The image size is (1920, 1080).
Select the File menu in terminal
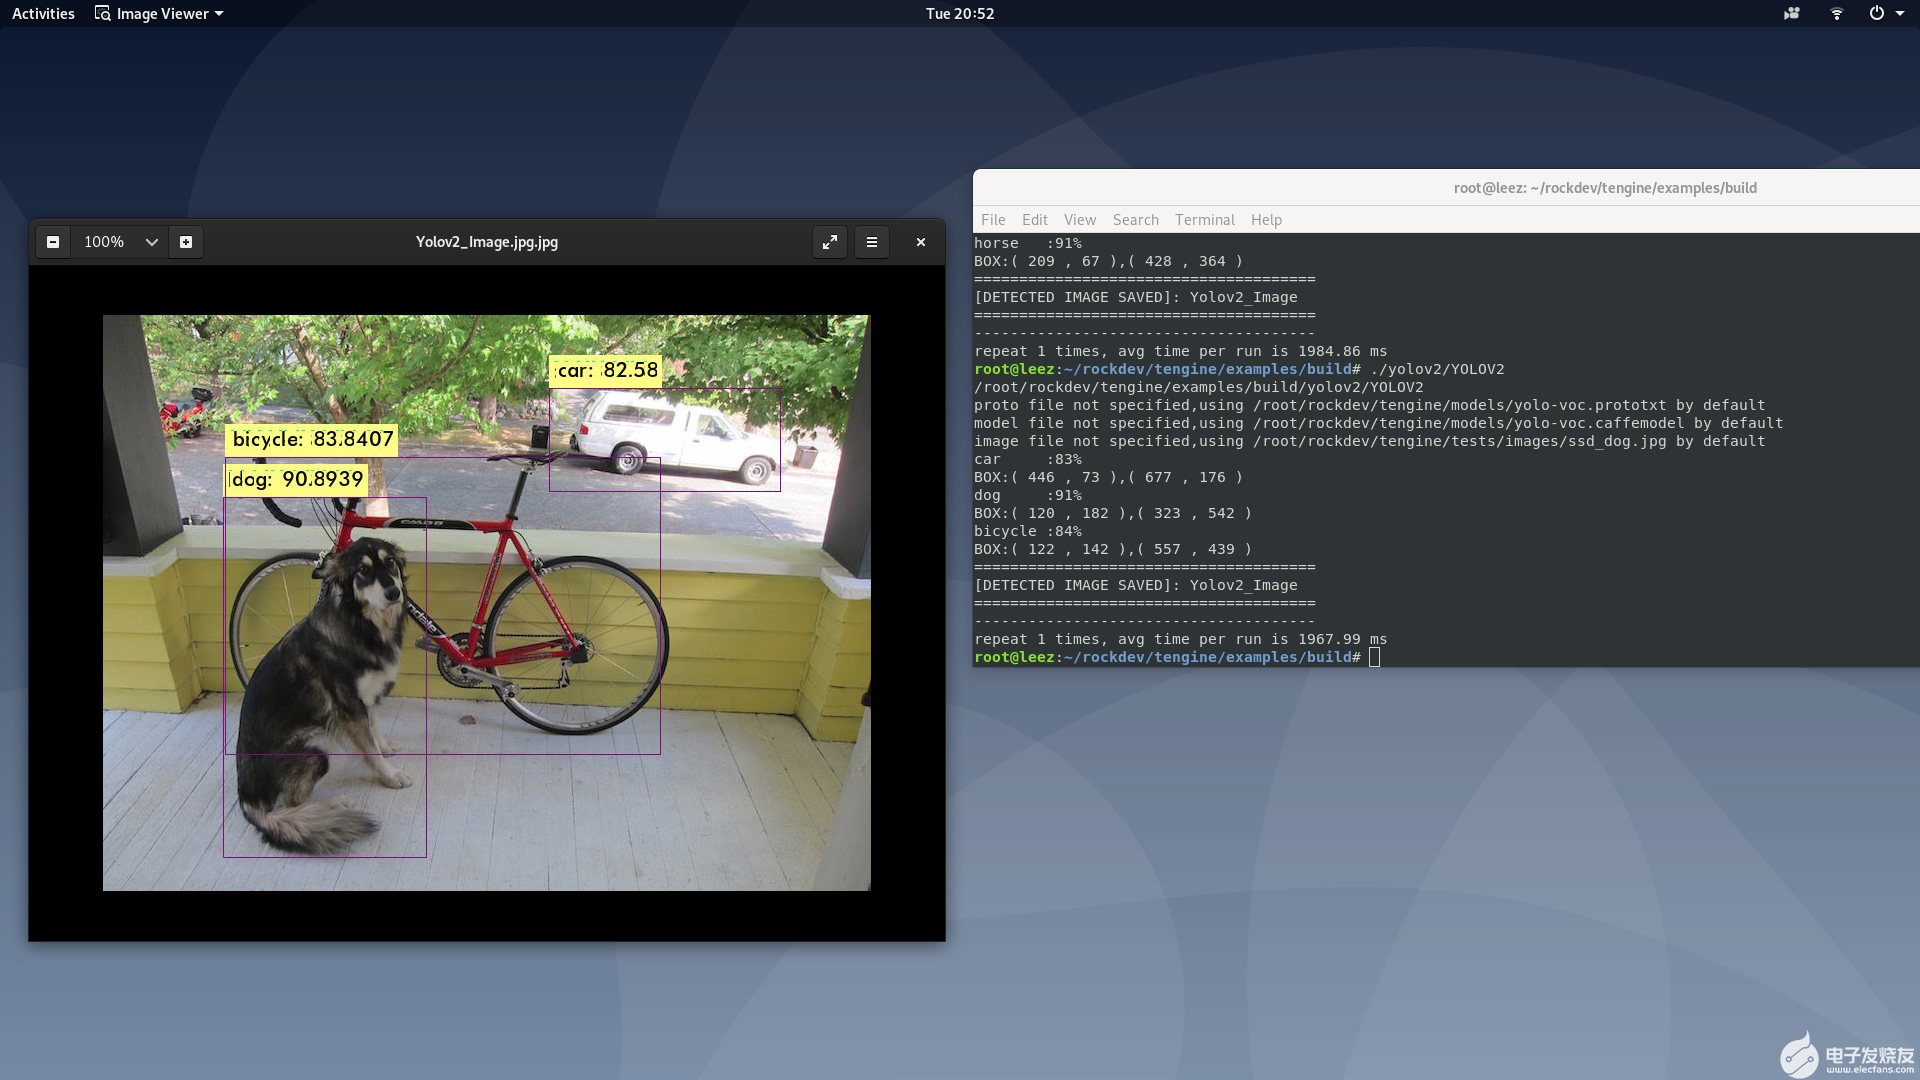coord(993,219)
